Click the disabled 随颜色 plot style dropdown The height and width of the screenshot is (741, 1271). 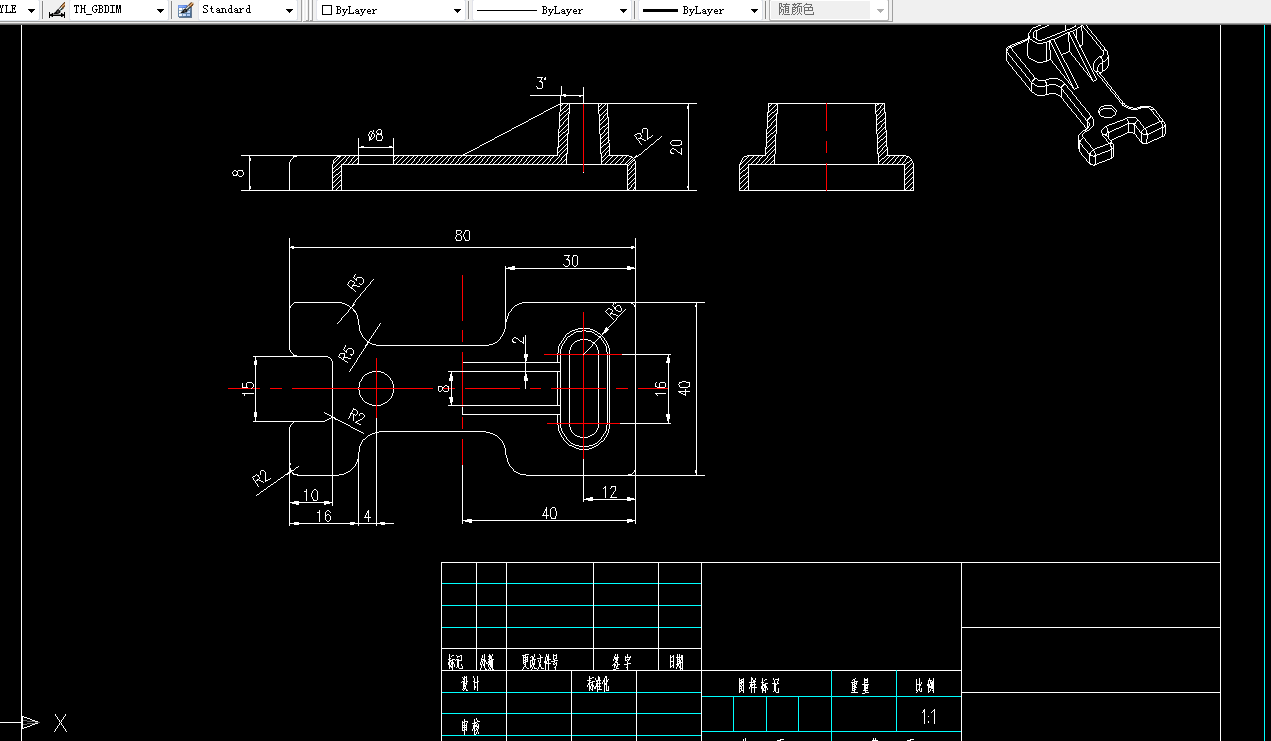pyautogui.click(x=829, y=10)
